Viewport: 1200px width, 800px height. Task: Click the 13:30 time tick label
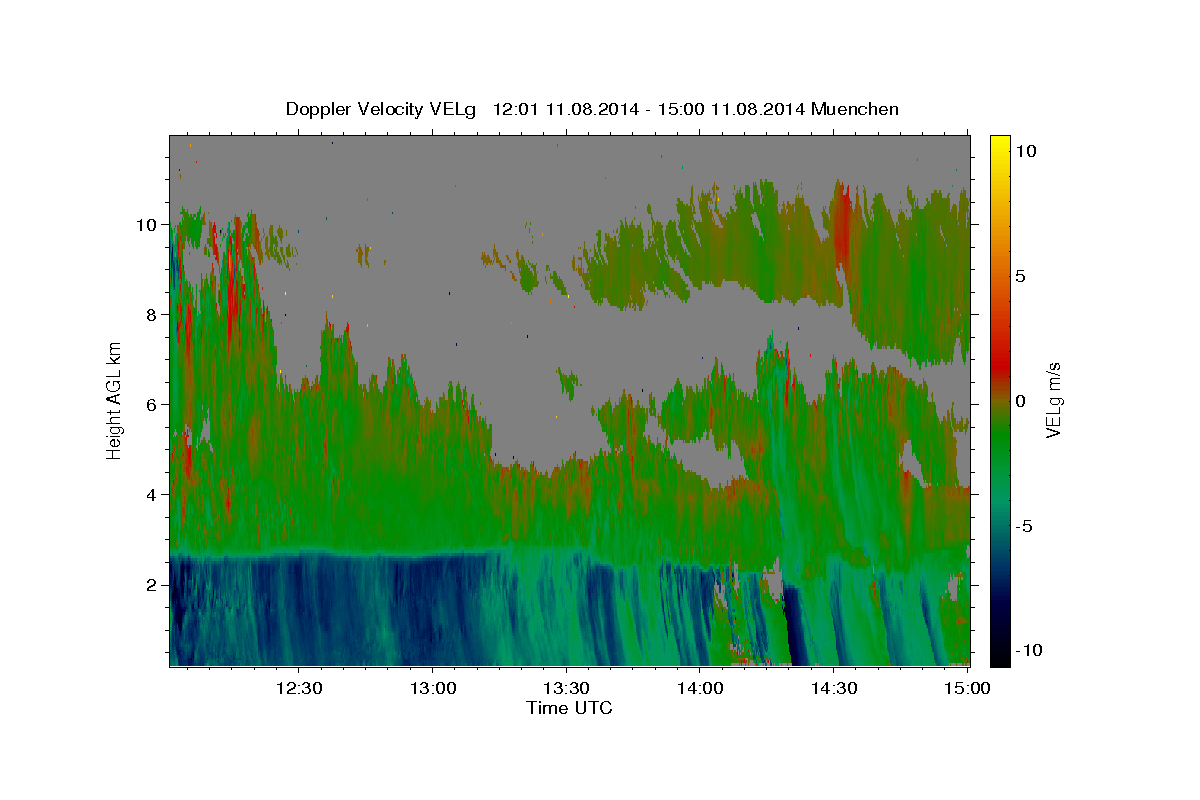[x=566, y=688]
